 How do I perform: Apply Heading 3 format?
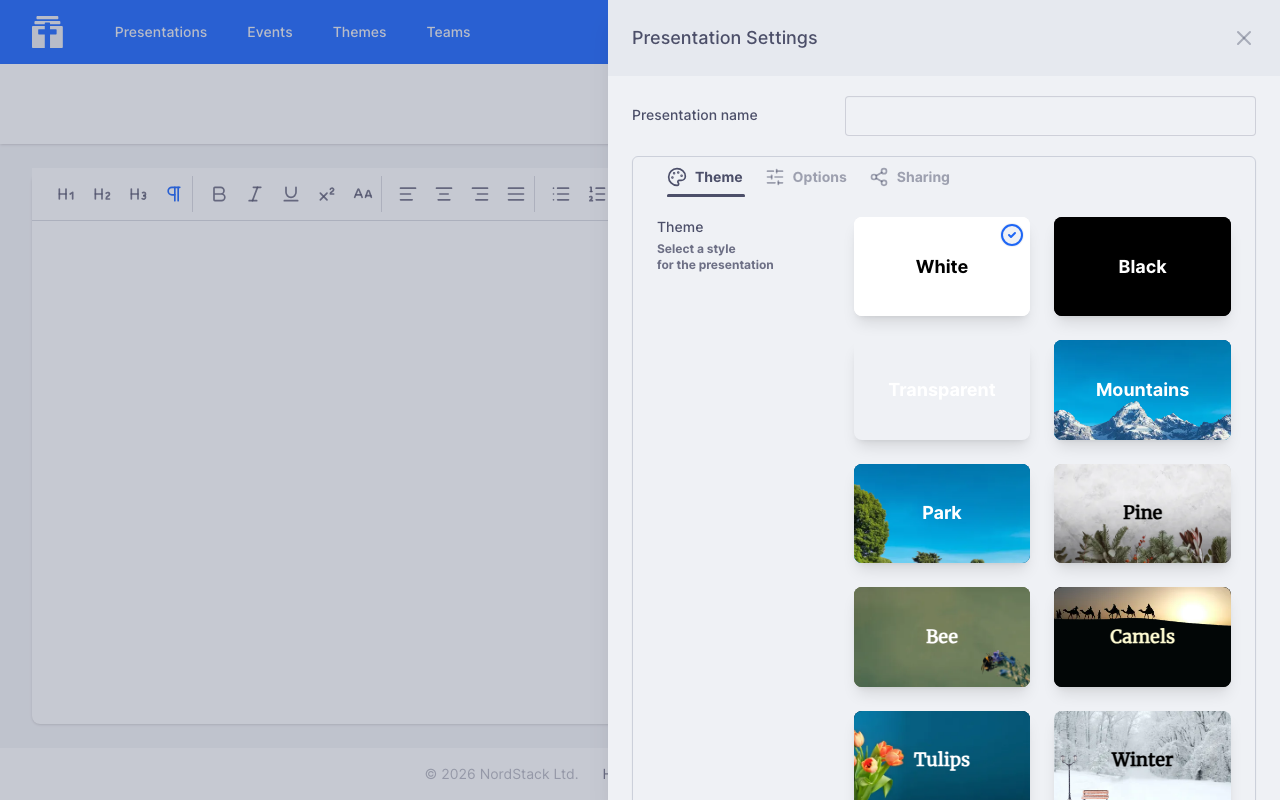click(138, 194)
